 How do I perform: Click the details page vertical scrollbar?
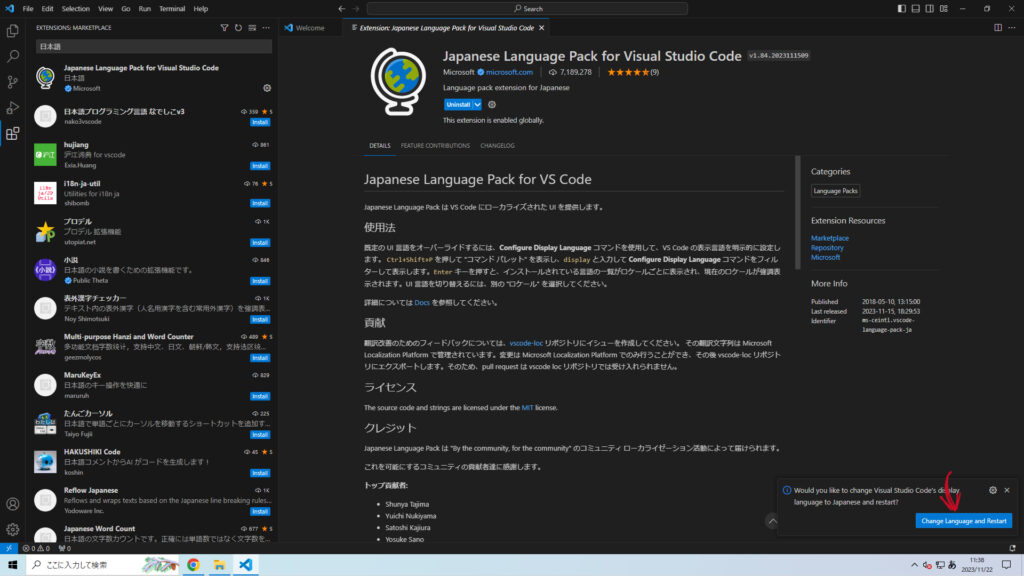click(797, 212)
